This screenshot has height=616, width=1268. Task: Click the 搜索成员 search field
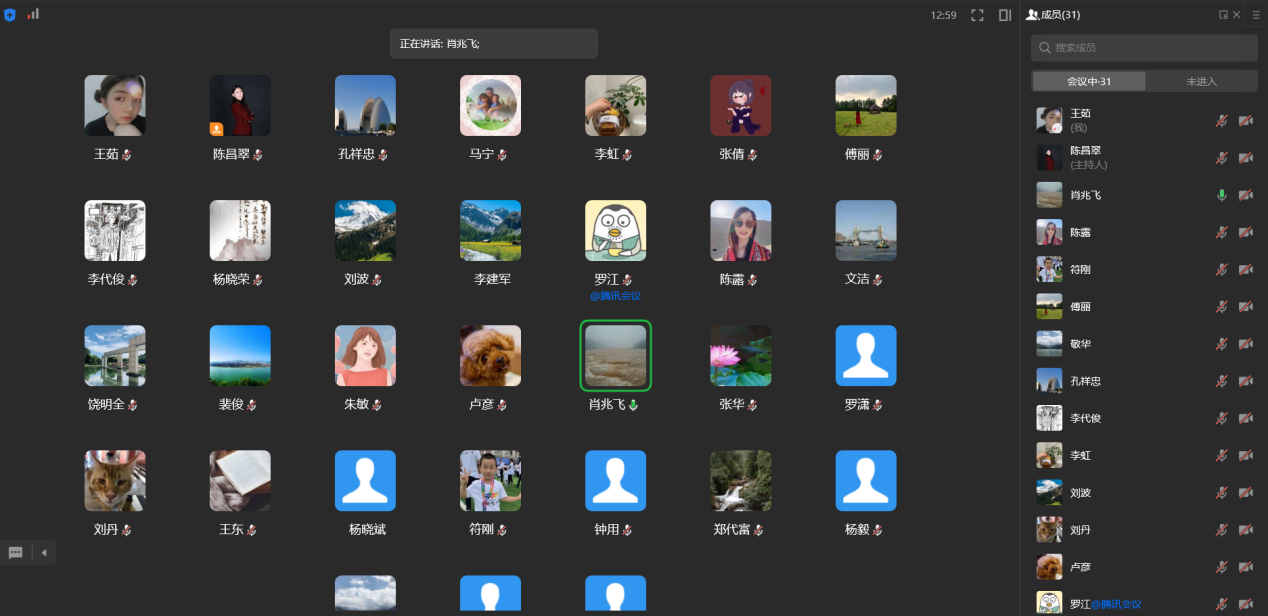(x=1143, y=47)
